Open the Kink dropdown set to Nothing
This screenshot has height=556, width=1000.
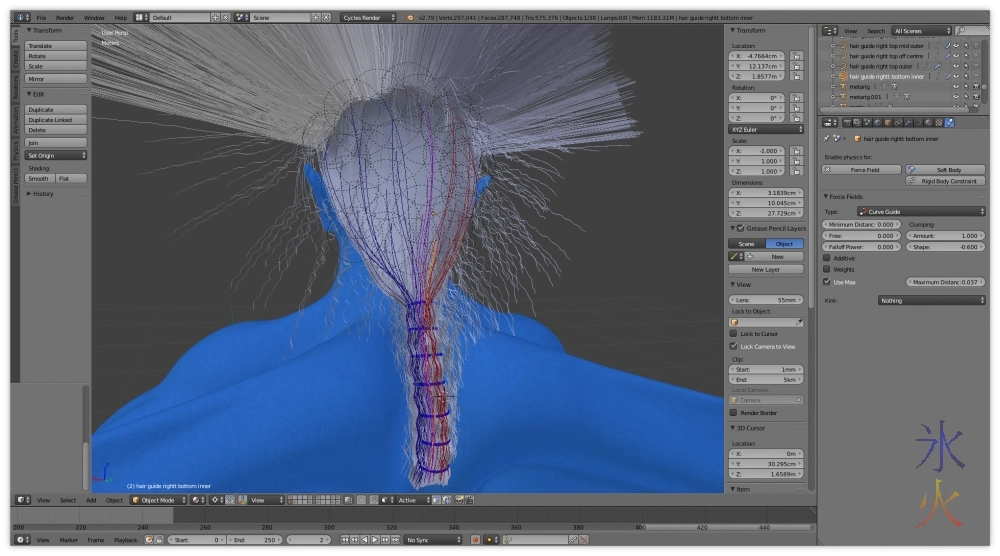(931, 300)
